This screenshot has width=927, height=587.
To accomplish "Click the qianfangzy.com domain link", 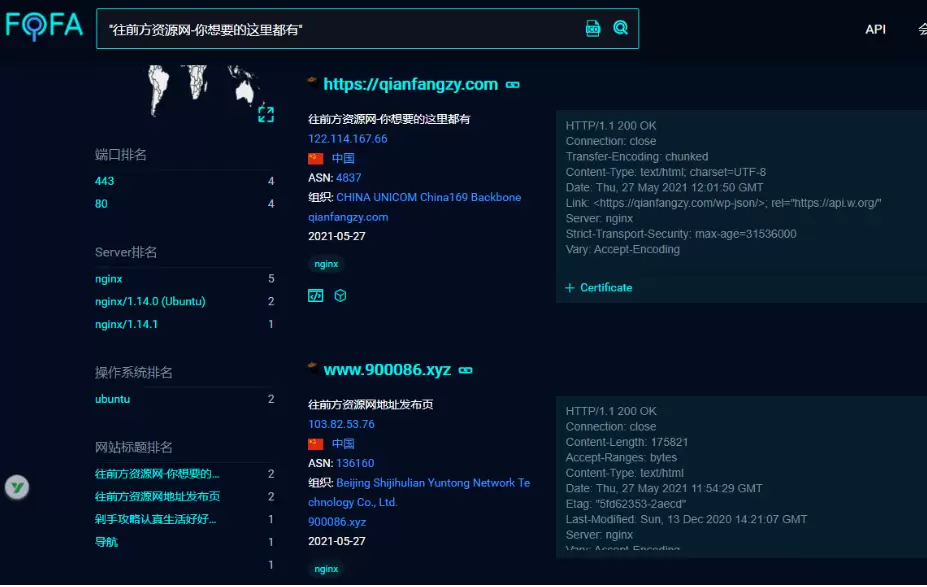I will pos(348,217).
